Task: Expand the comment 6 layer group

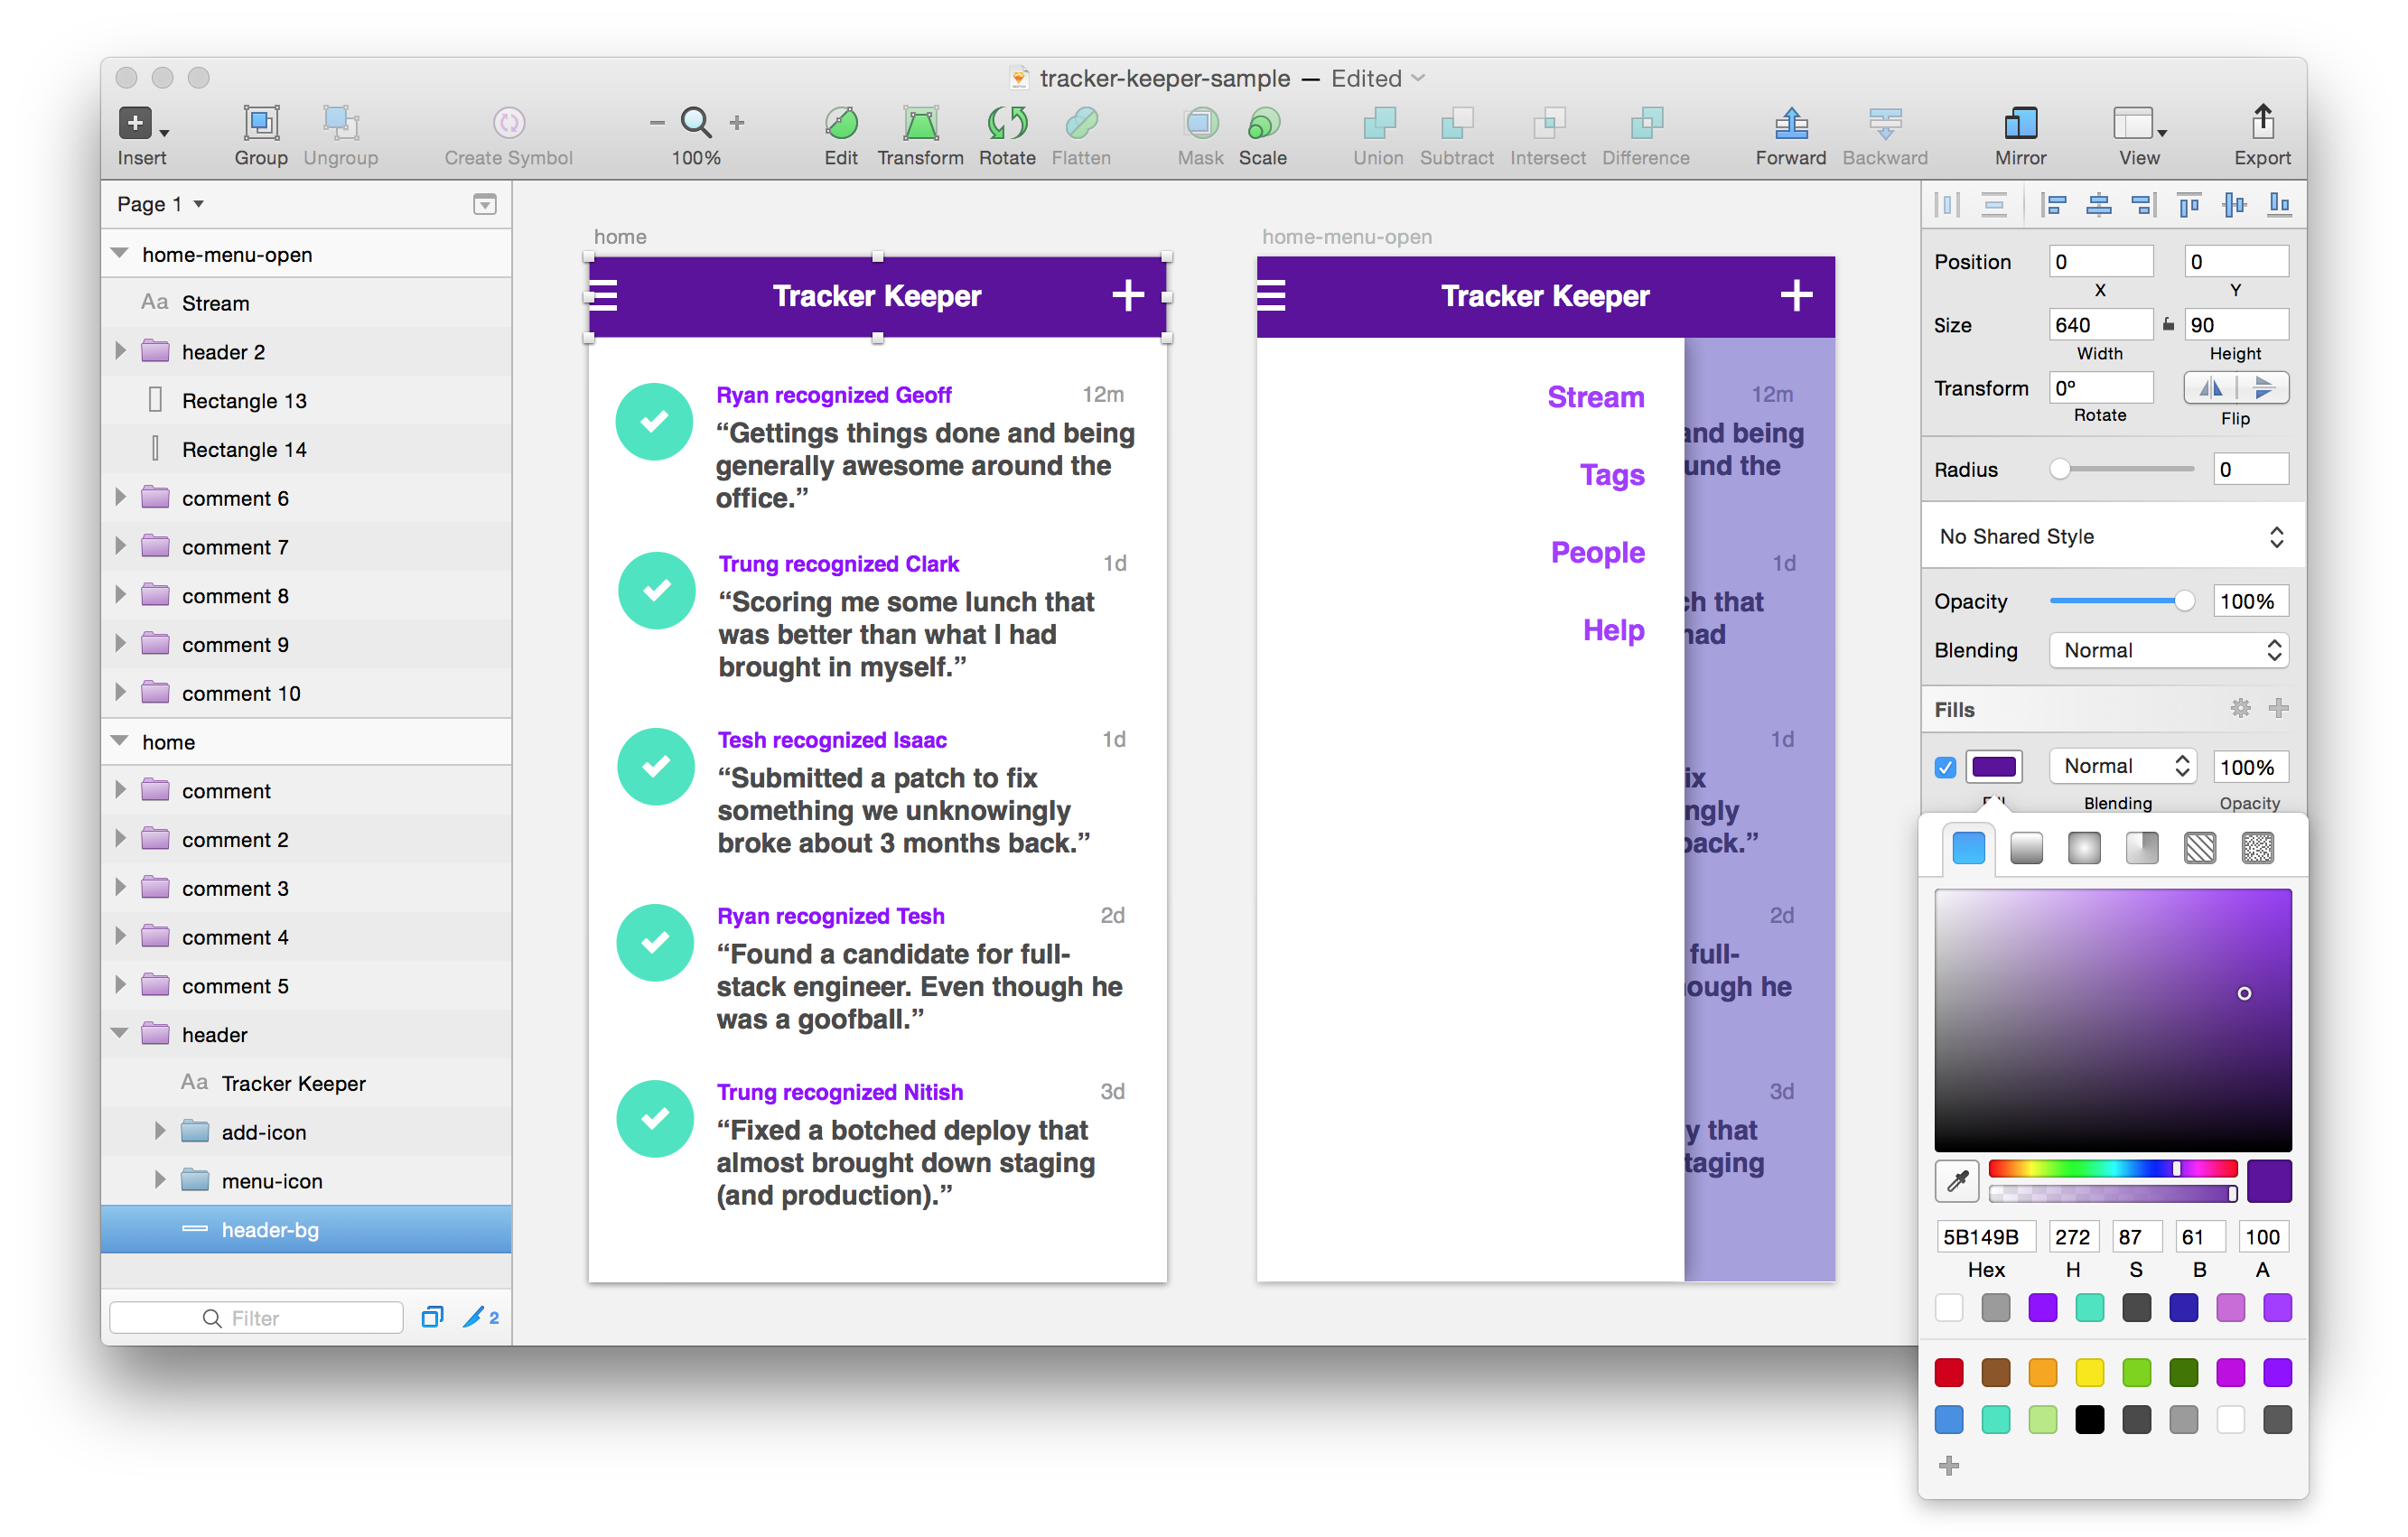Action: (119, 497)
